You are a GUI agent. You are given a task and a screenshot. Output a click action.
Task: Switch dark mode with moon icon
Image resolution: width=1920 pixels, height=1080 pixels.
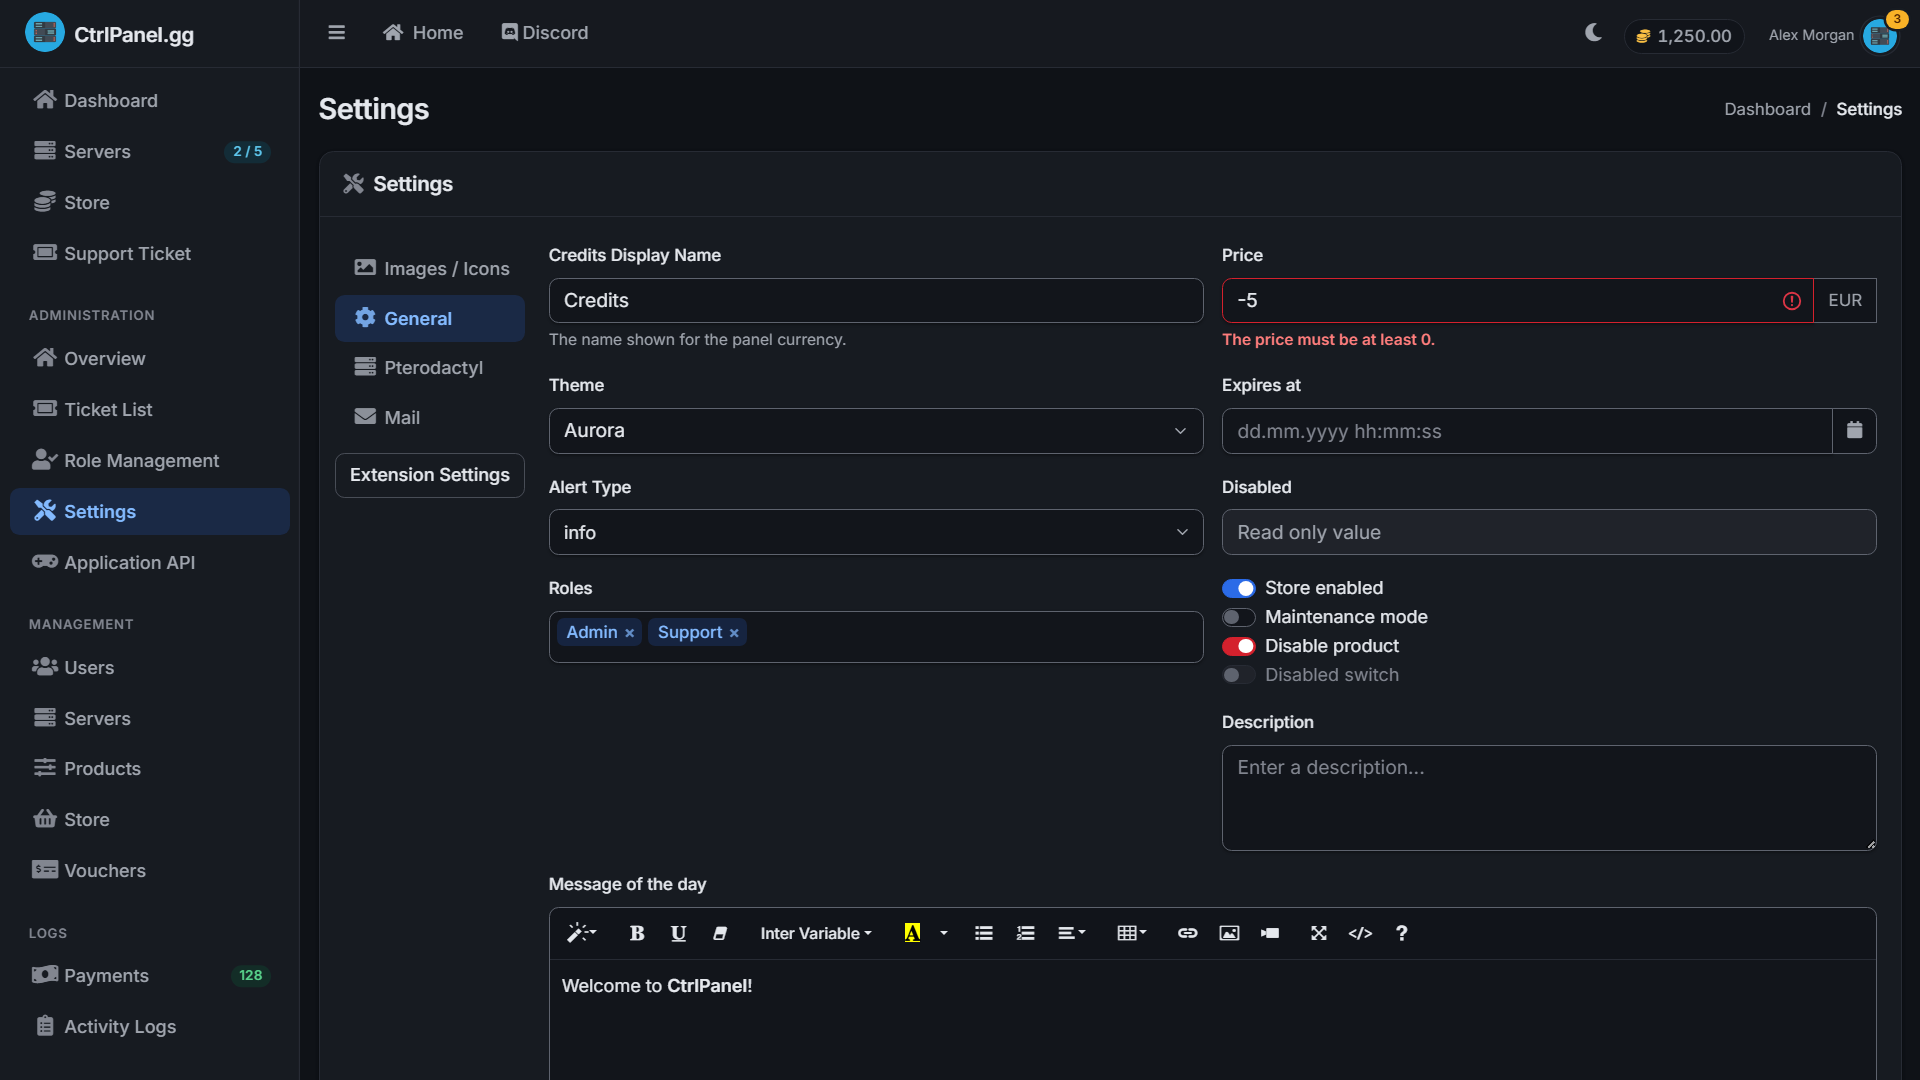coord(1593,33)
